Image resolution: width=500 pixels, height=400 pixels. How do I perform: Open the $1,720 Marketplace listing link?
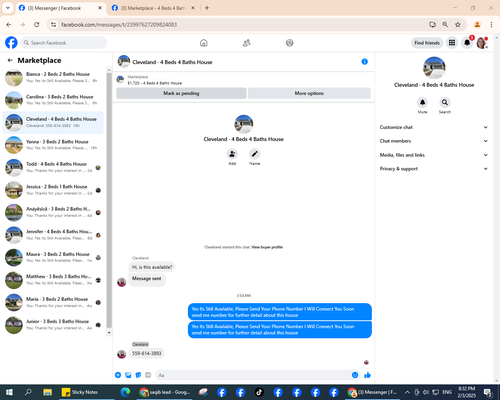(x=155, y=83)
